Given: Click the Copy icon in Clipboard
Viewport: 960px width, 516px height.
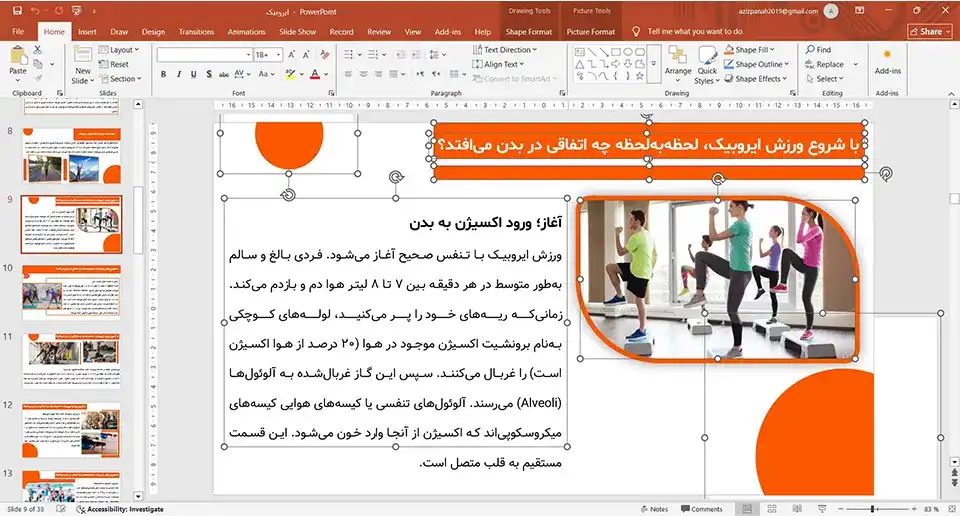Looking at the screenshot, I should pyautogui.click(x=38, y=64).
